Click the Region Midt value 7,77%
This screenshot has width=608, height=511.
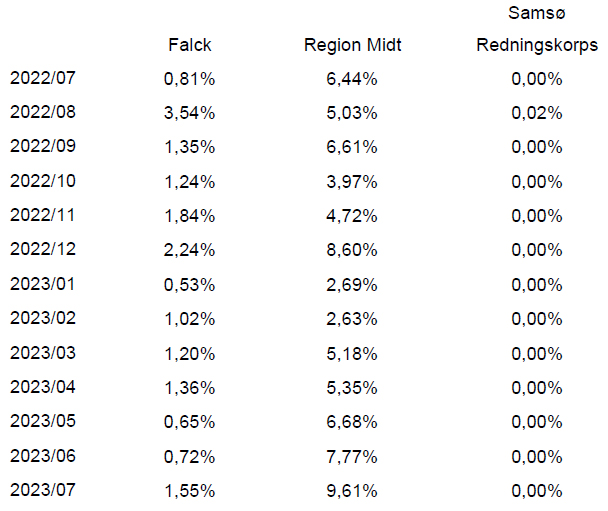(x=352, y=457)
